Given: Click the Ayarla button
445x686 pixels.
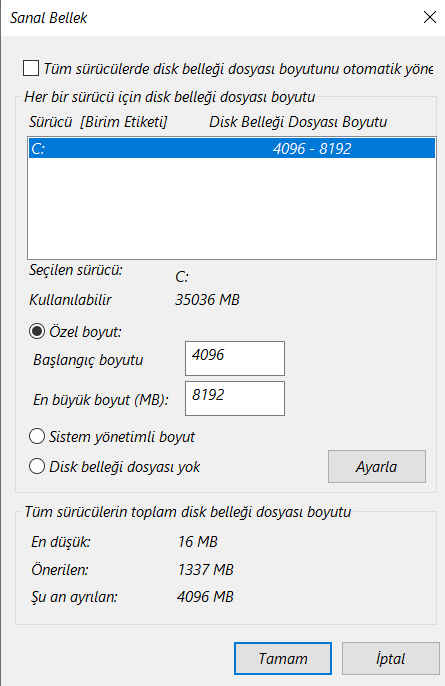Looking at the screenshot, I should pos(377,466).
